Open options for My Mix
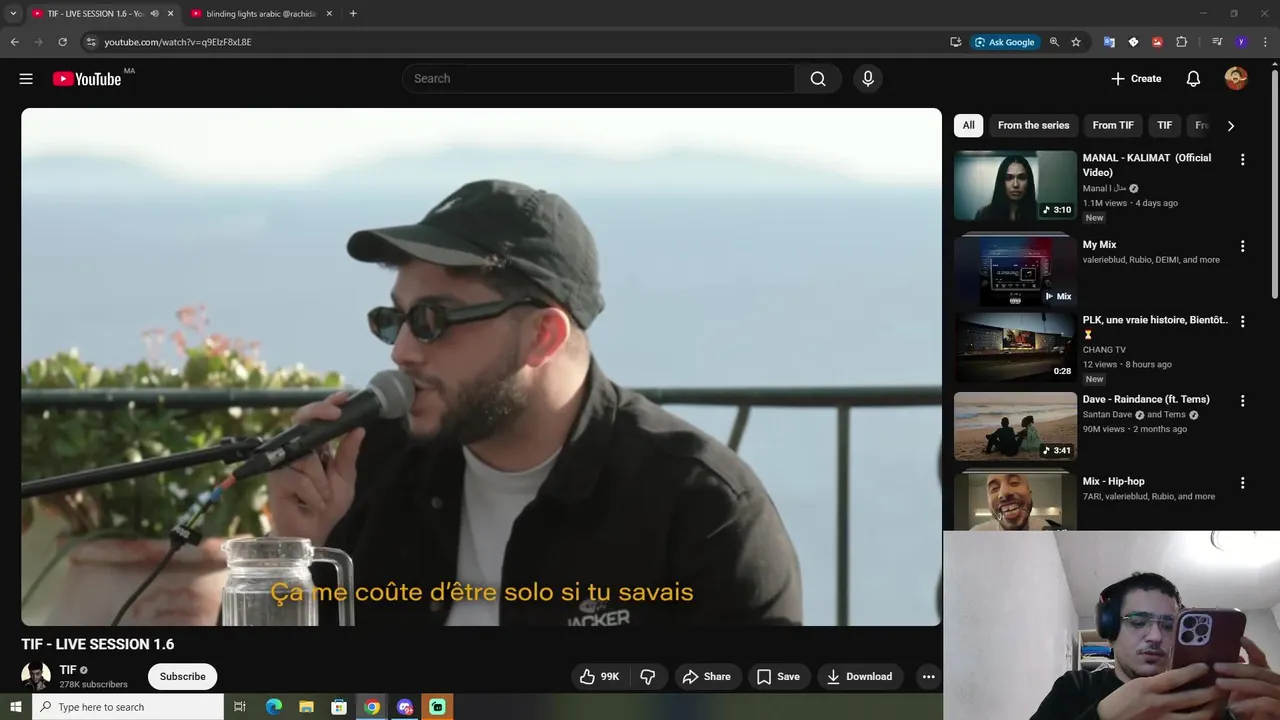 pos(1243,246)
